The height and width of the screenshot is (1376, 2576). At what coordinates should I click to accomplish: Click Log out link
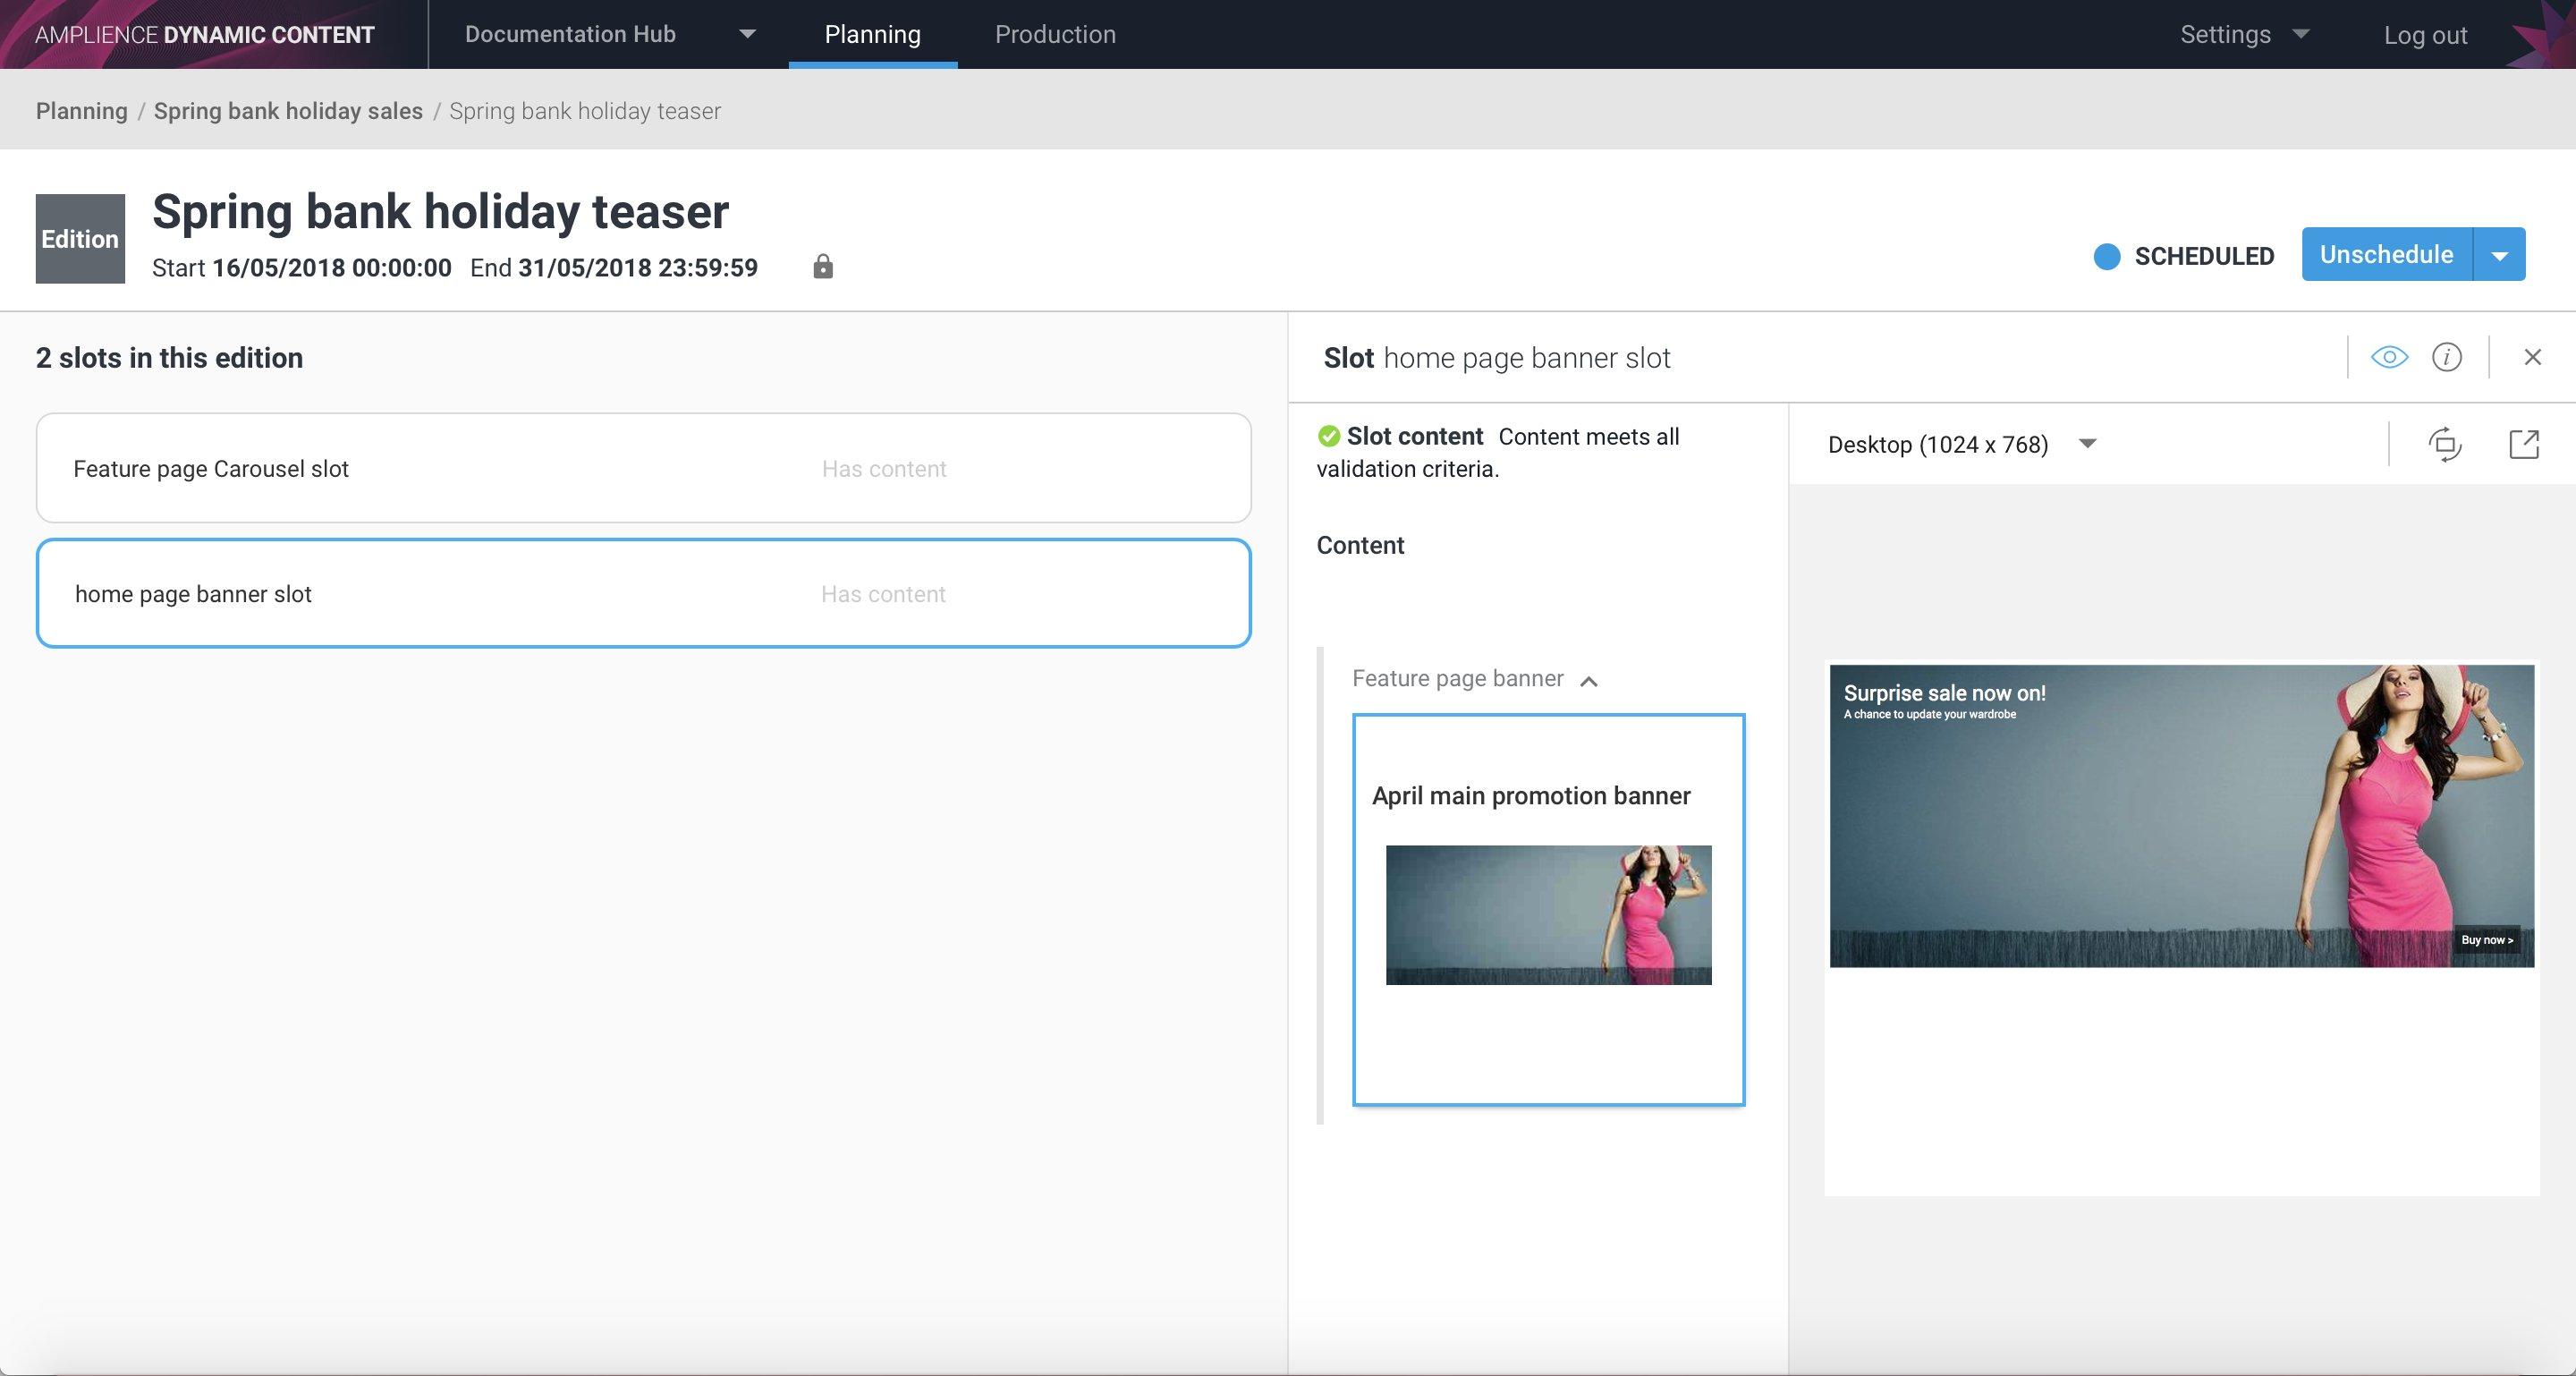point(2424,35)
